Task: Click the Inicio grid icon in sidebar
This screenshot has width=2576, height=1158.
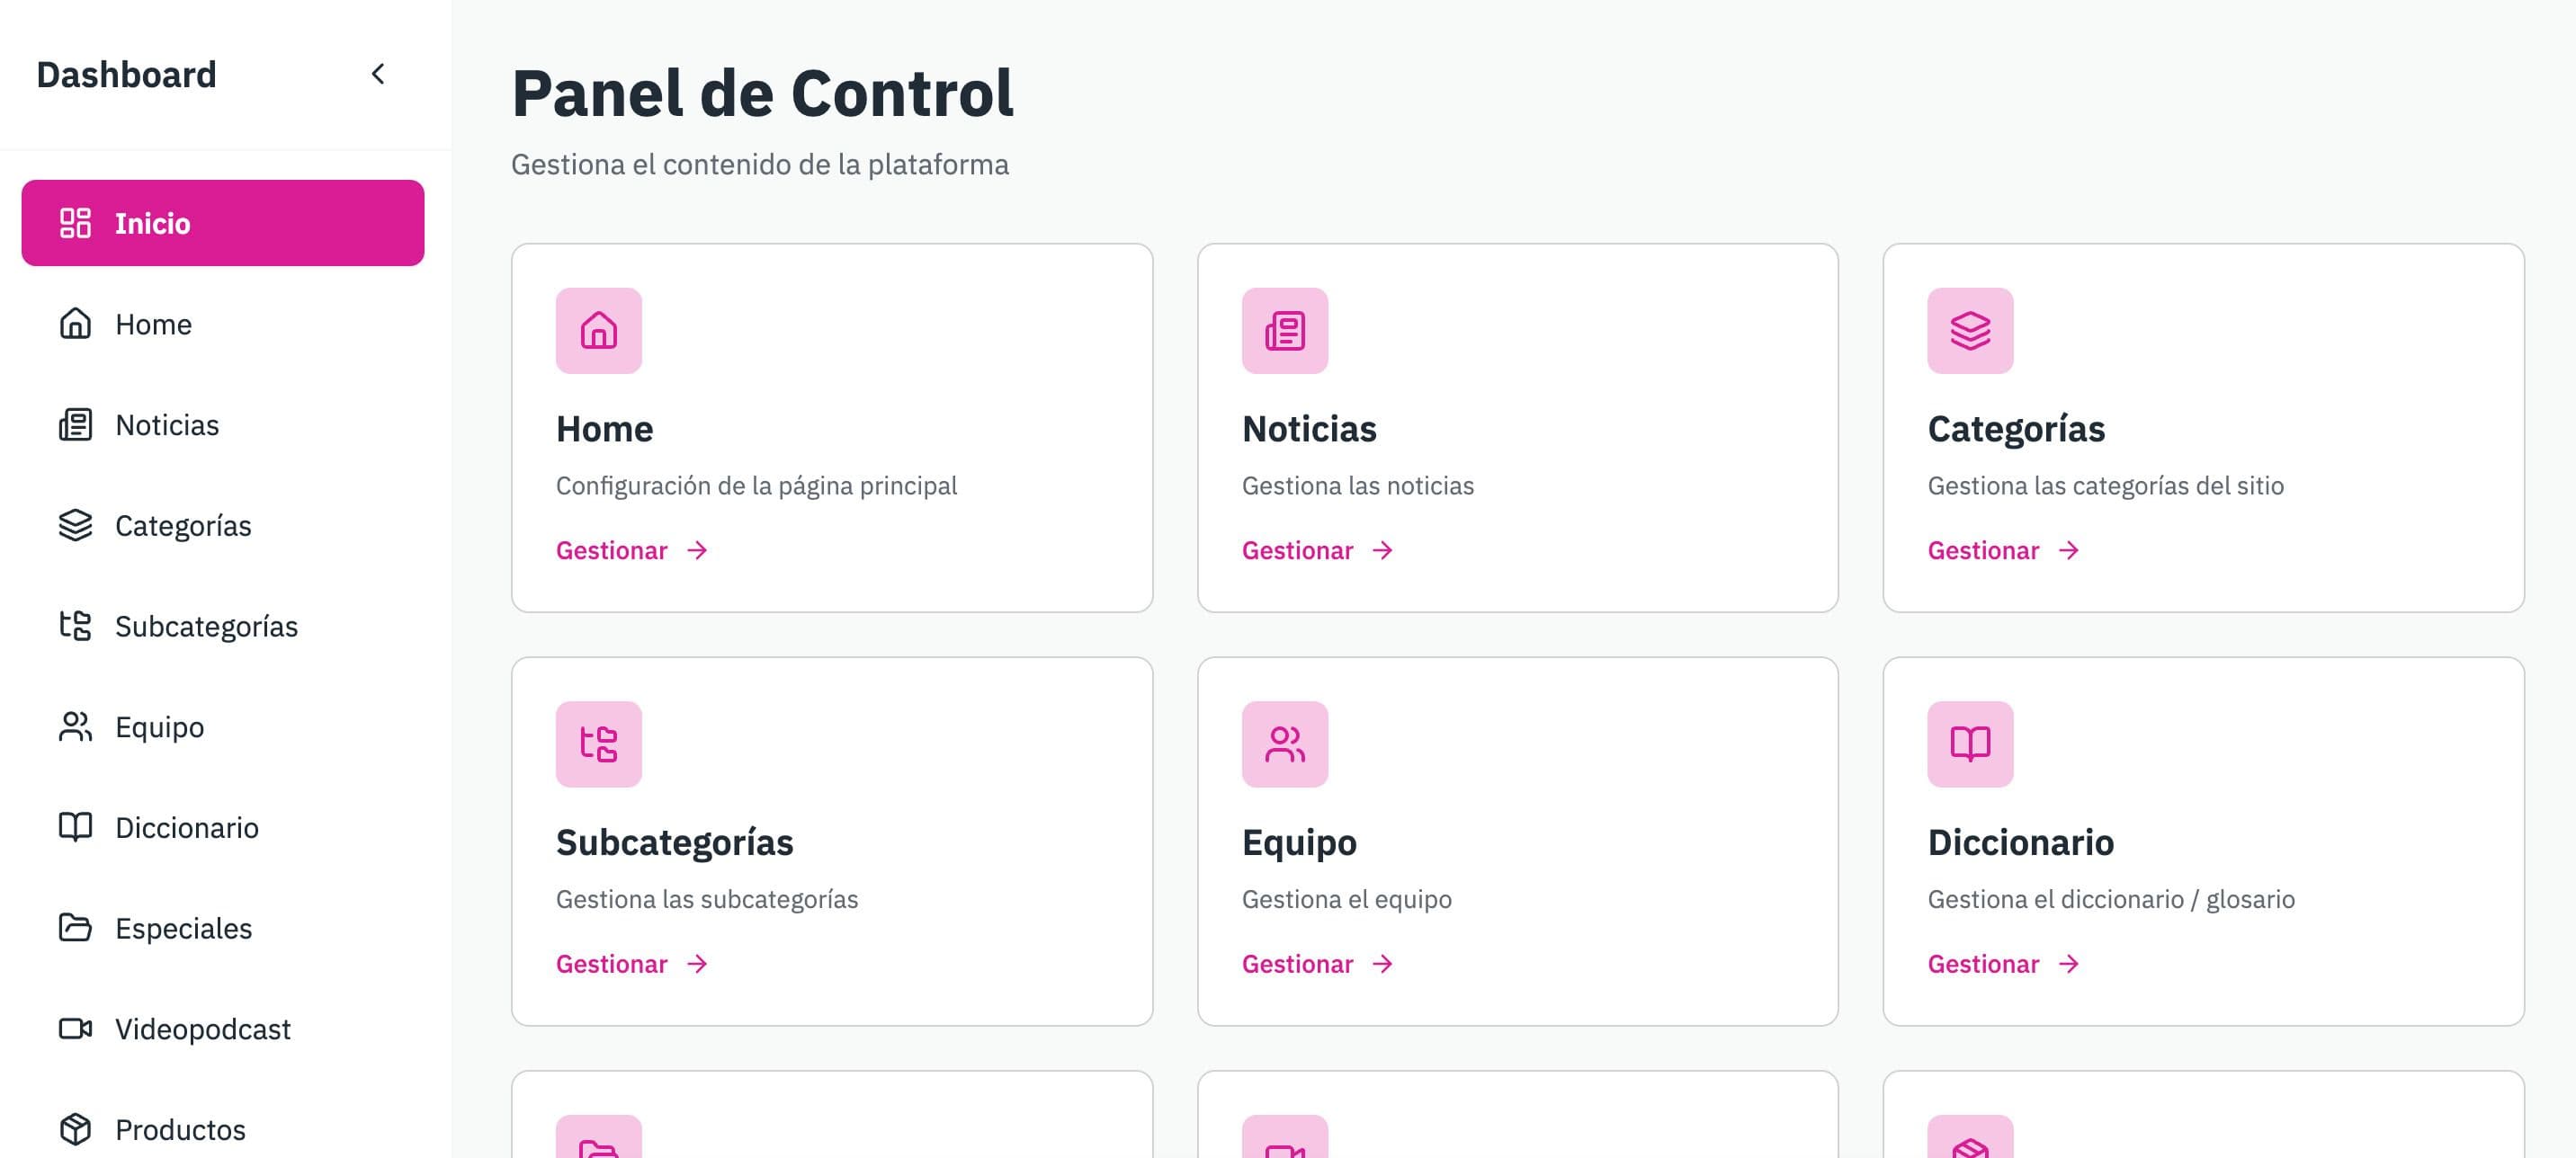Action: pos(75,223)
